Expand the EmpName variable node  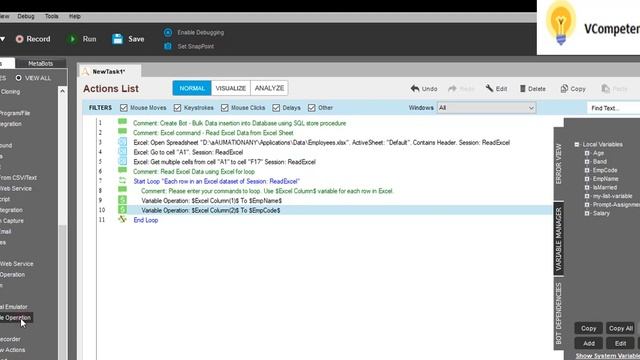point(587,179)
